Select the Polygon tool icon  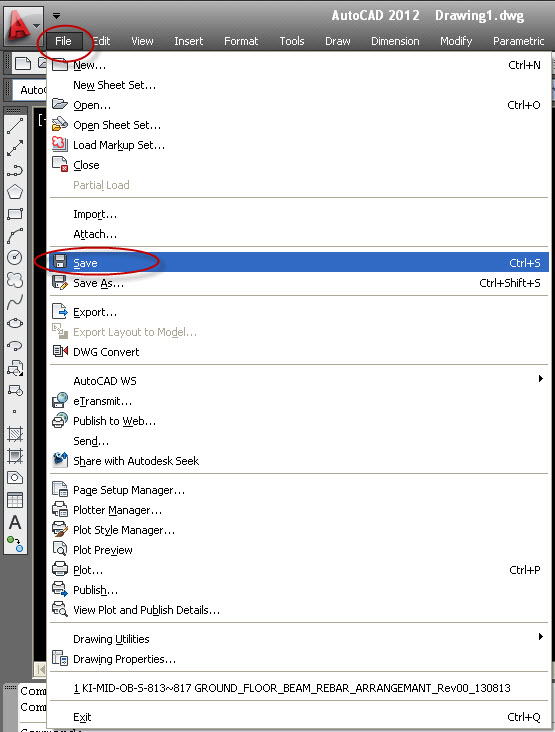click(15, 192)
